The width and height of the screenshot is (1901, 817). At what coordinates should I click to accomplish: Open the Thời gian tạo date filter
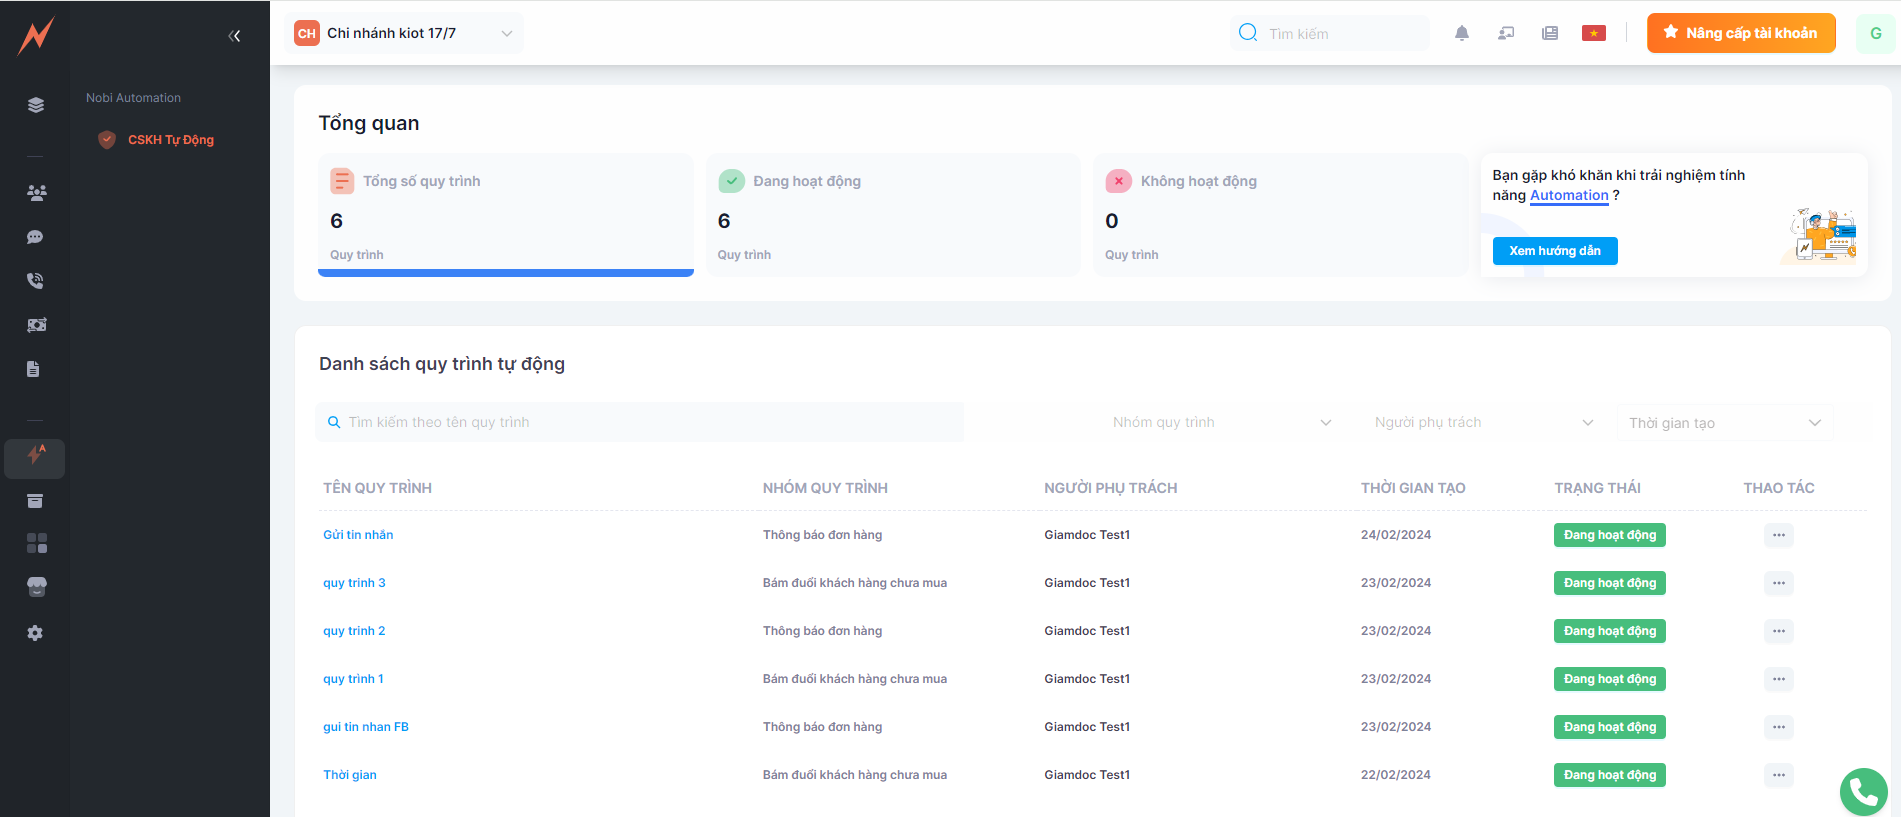pyautogui.click(x=1724, y=423)
